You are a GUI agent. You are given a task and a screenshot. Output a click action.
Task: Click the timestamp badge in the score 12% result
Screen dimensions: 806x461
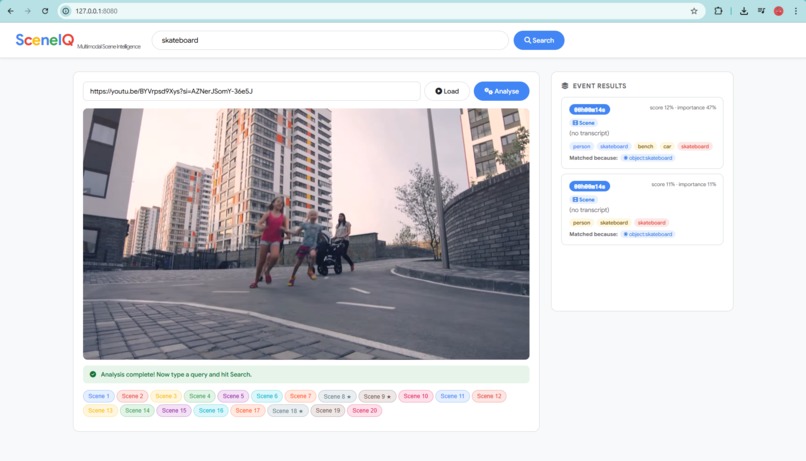589,109
